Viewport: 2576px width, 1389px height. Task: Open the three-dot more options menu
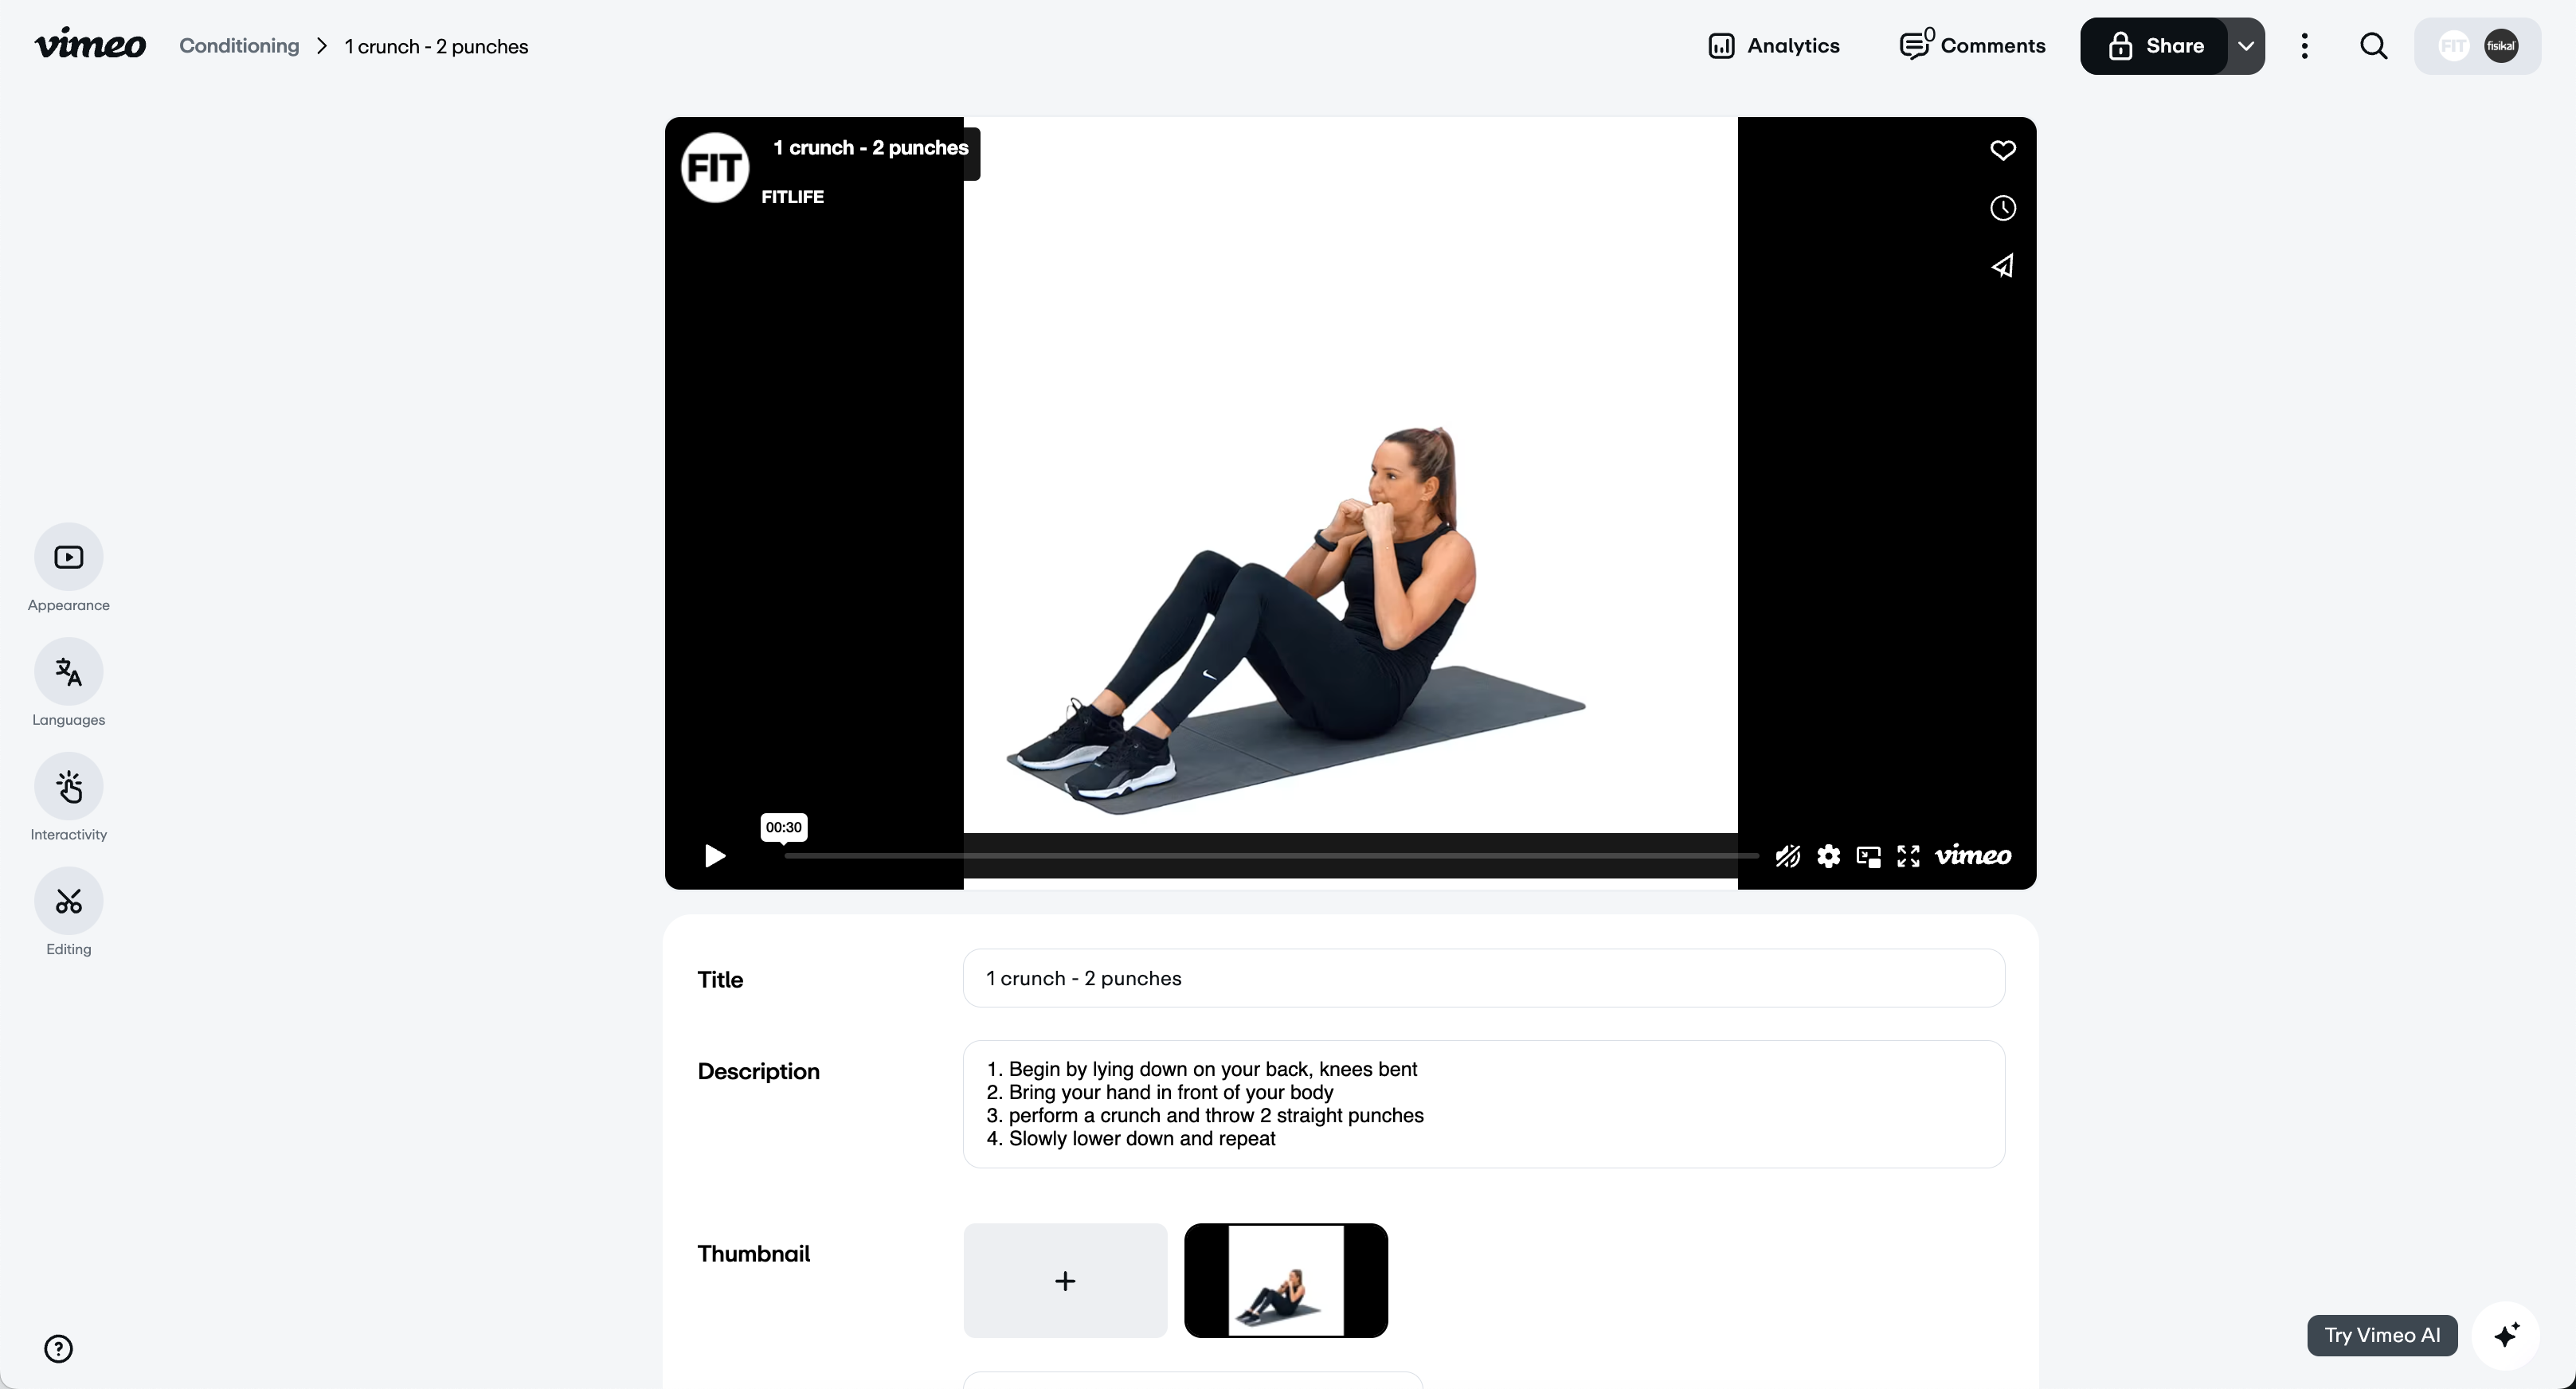(2305, 46)
